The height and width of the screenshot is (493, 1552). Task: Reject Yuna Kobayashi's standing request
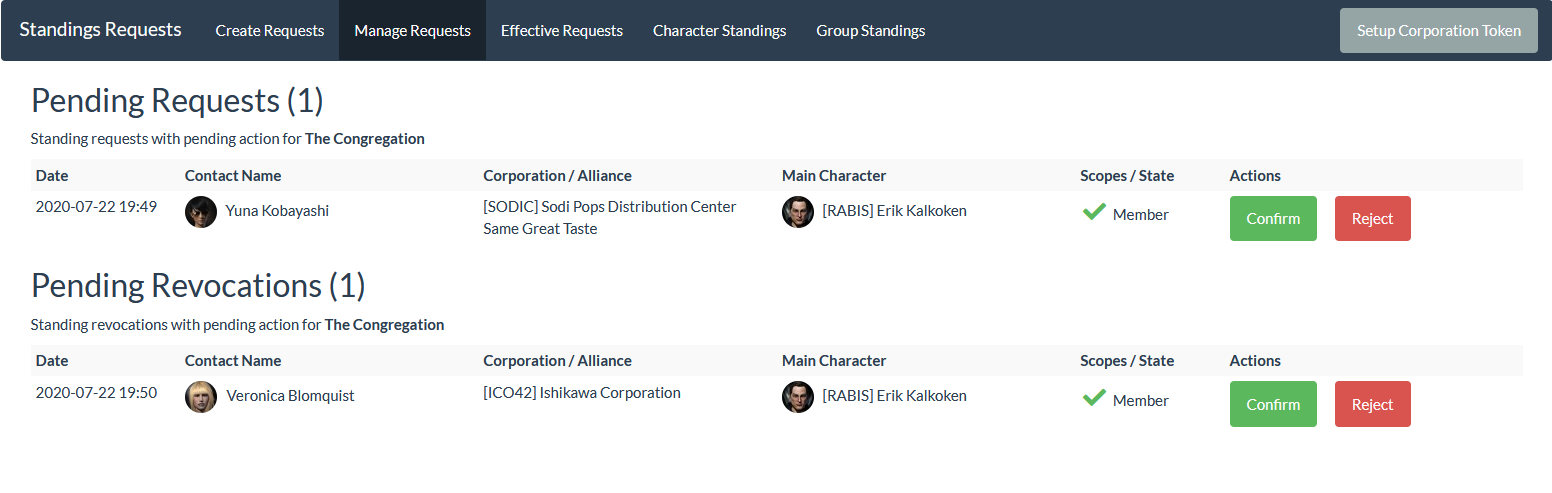[x=1372, y=219]
